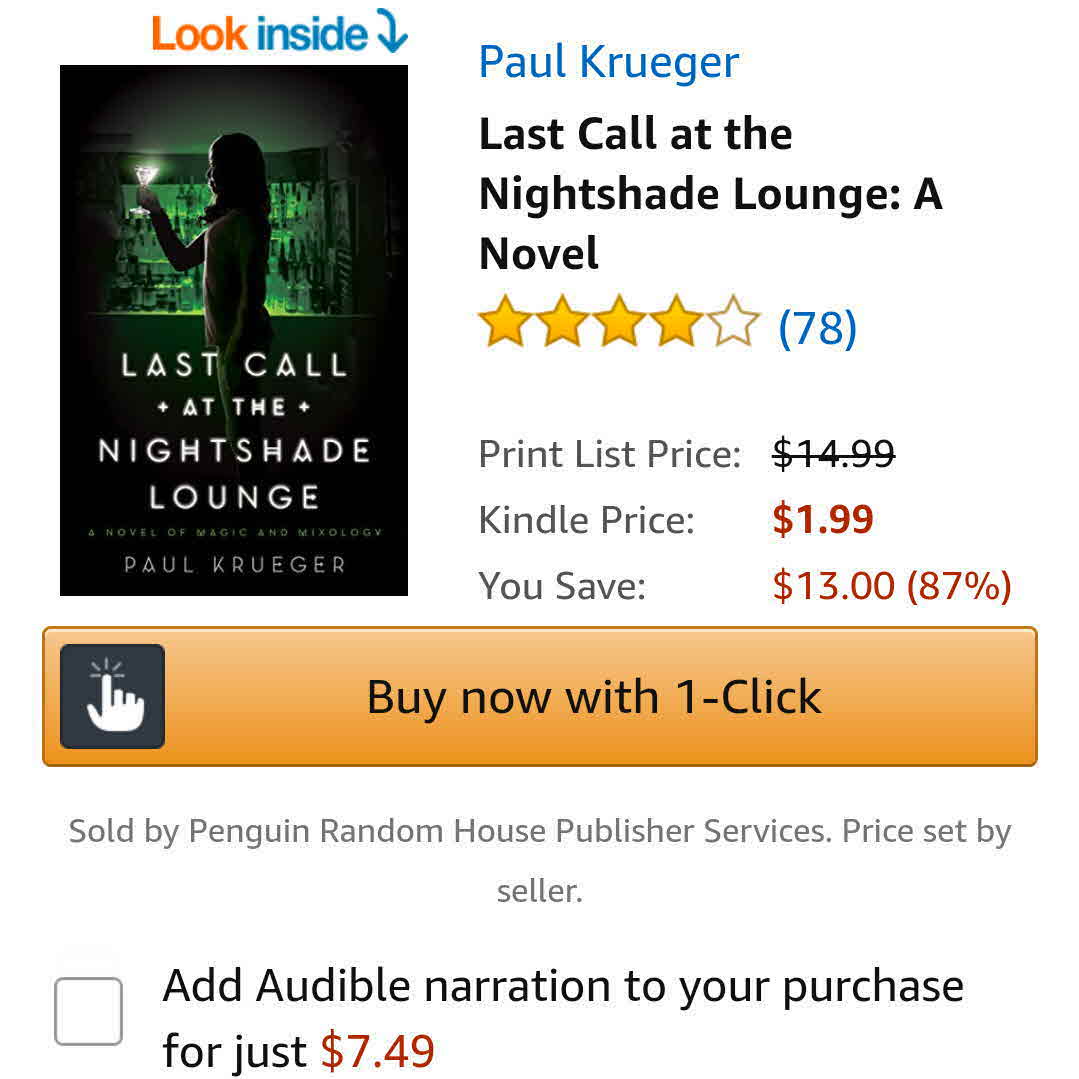Click the $7.49 Audible narration price
1079x1079 pixels.
(378, 1051)
